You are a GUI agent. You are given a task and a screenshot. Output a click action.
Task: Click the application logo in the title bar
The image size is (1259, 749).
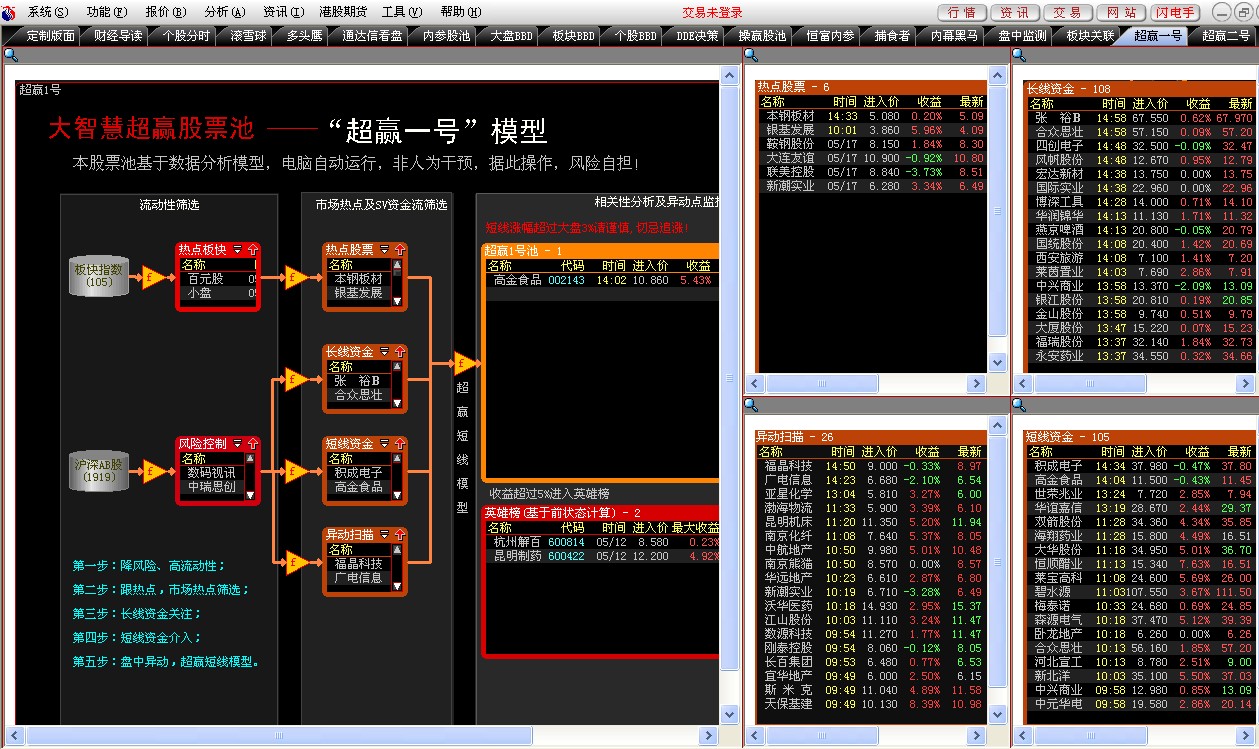tap(10, 12)
